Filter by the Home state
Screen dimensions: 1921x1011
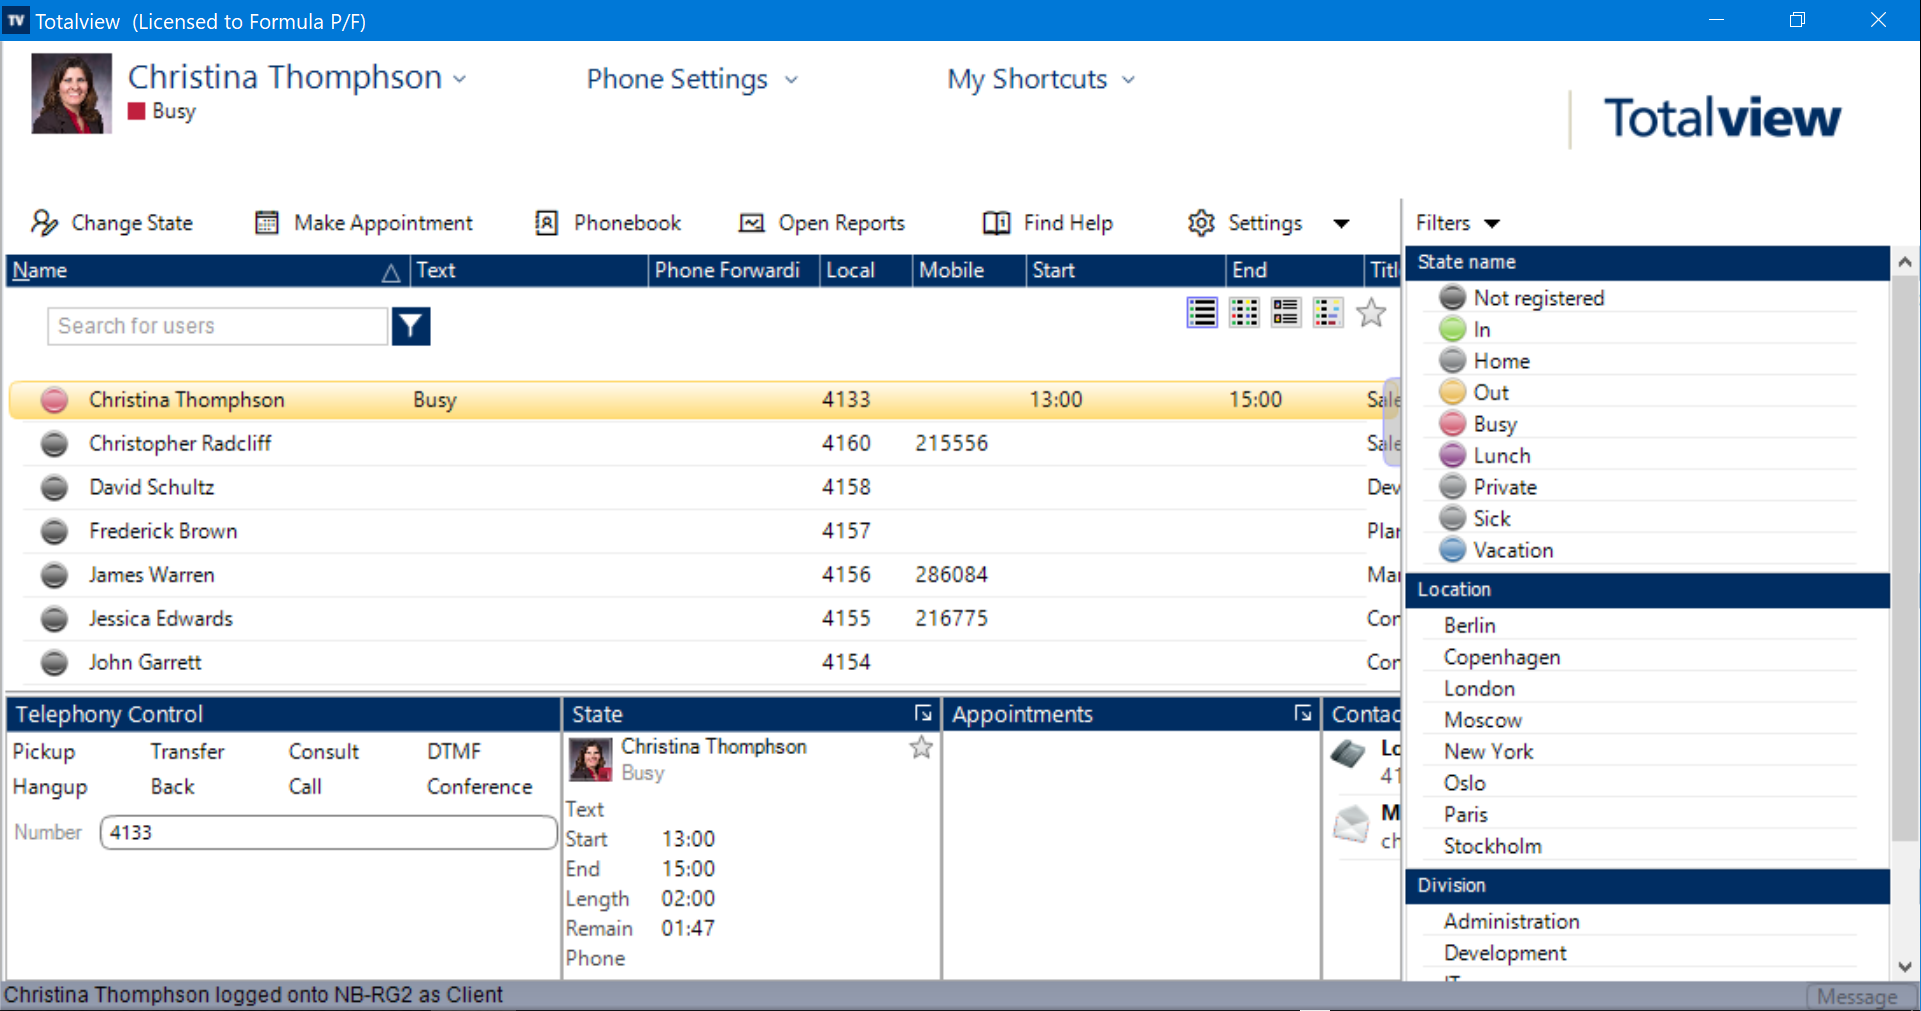click(1501, 361)
